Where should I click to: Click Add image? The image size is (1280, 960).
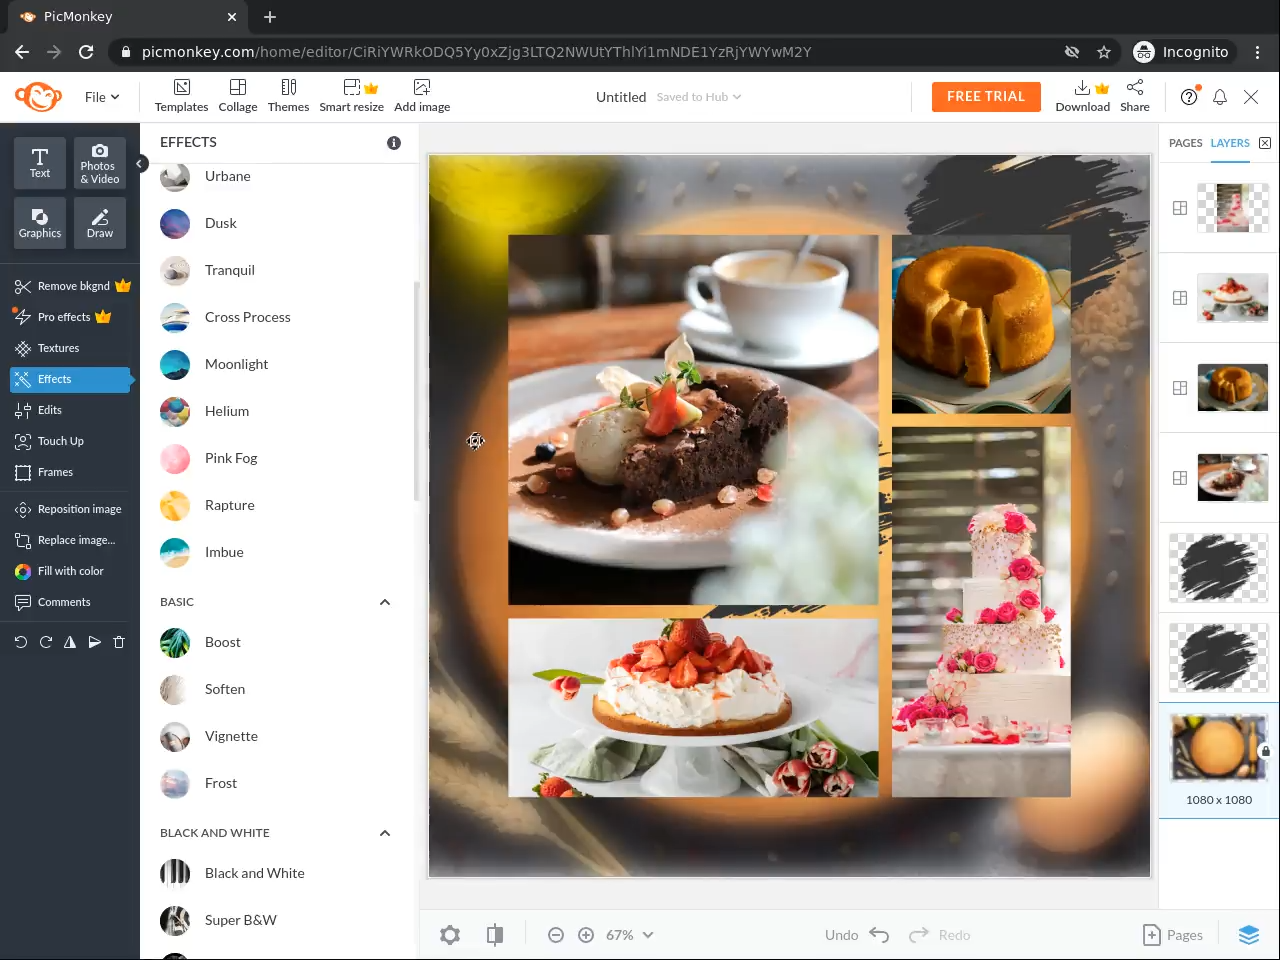pos(422,96)
